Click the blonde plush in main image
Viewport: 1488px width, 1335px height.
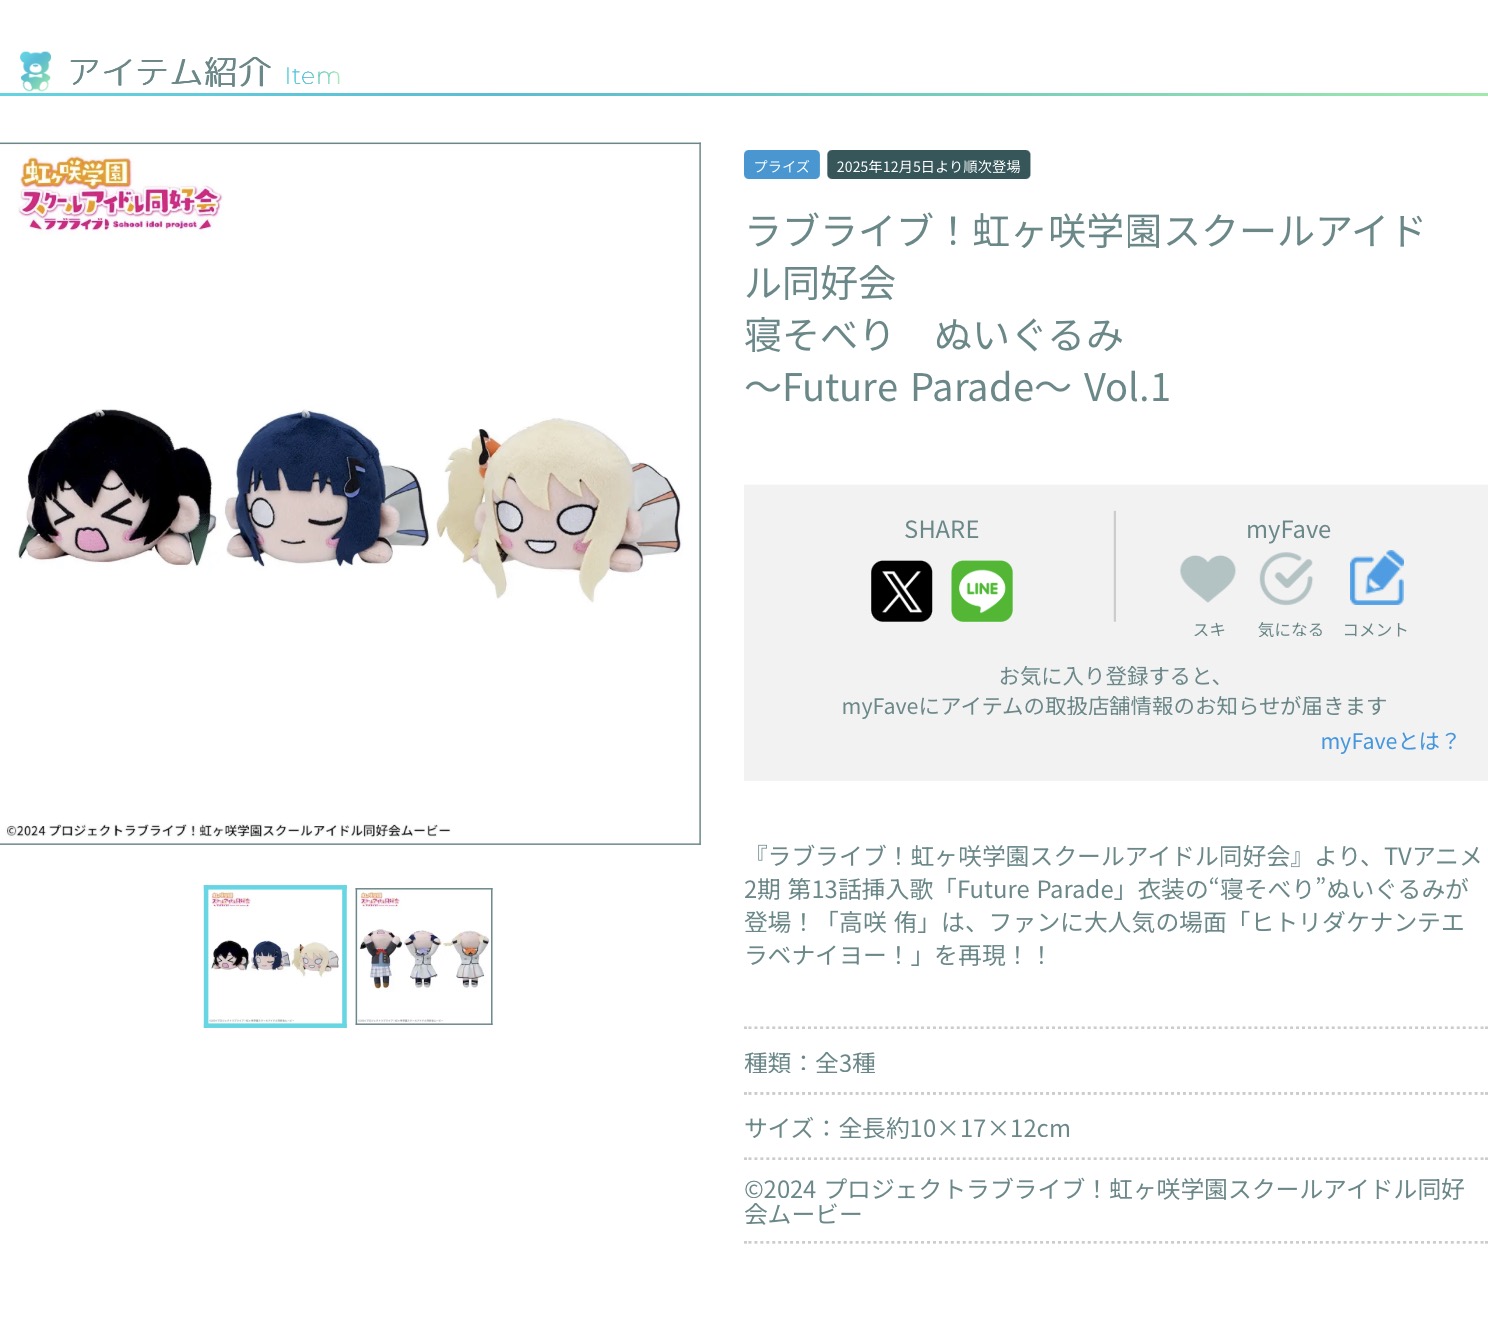click(560, 508)
